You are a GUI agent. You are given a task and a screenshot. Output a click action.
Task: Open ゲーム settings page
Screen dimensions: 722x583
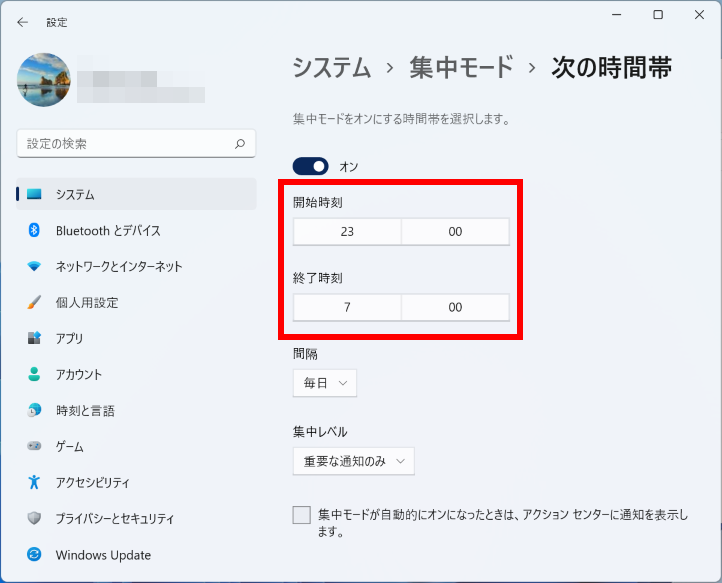[136, 446]
